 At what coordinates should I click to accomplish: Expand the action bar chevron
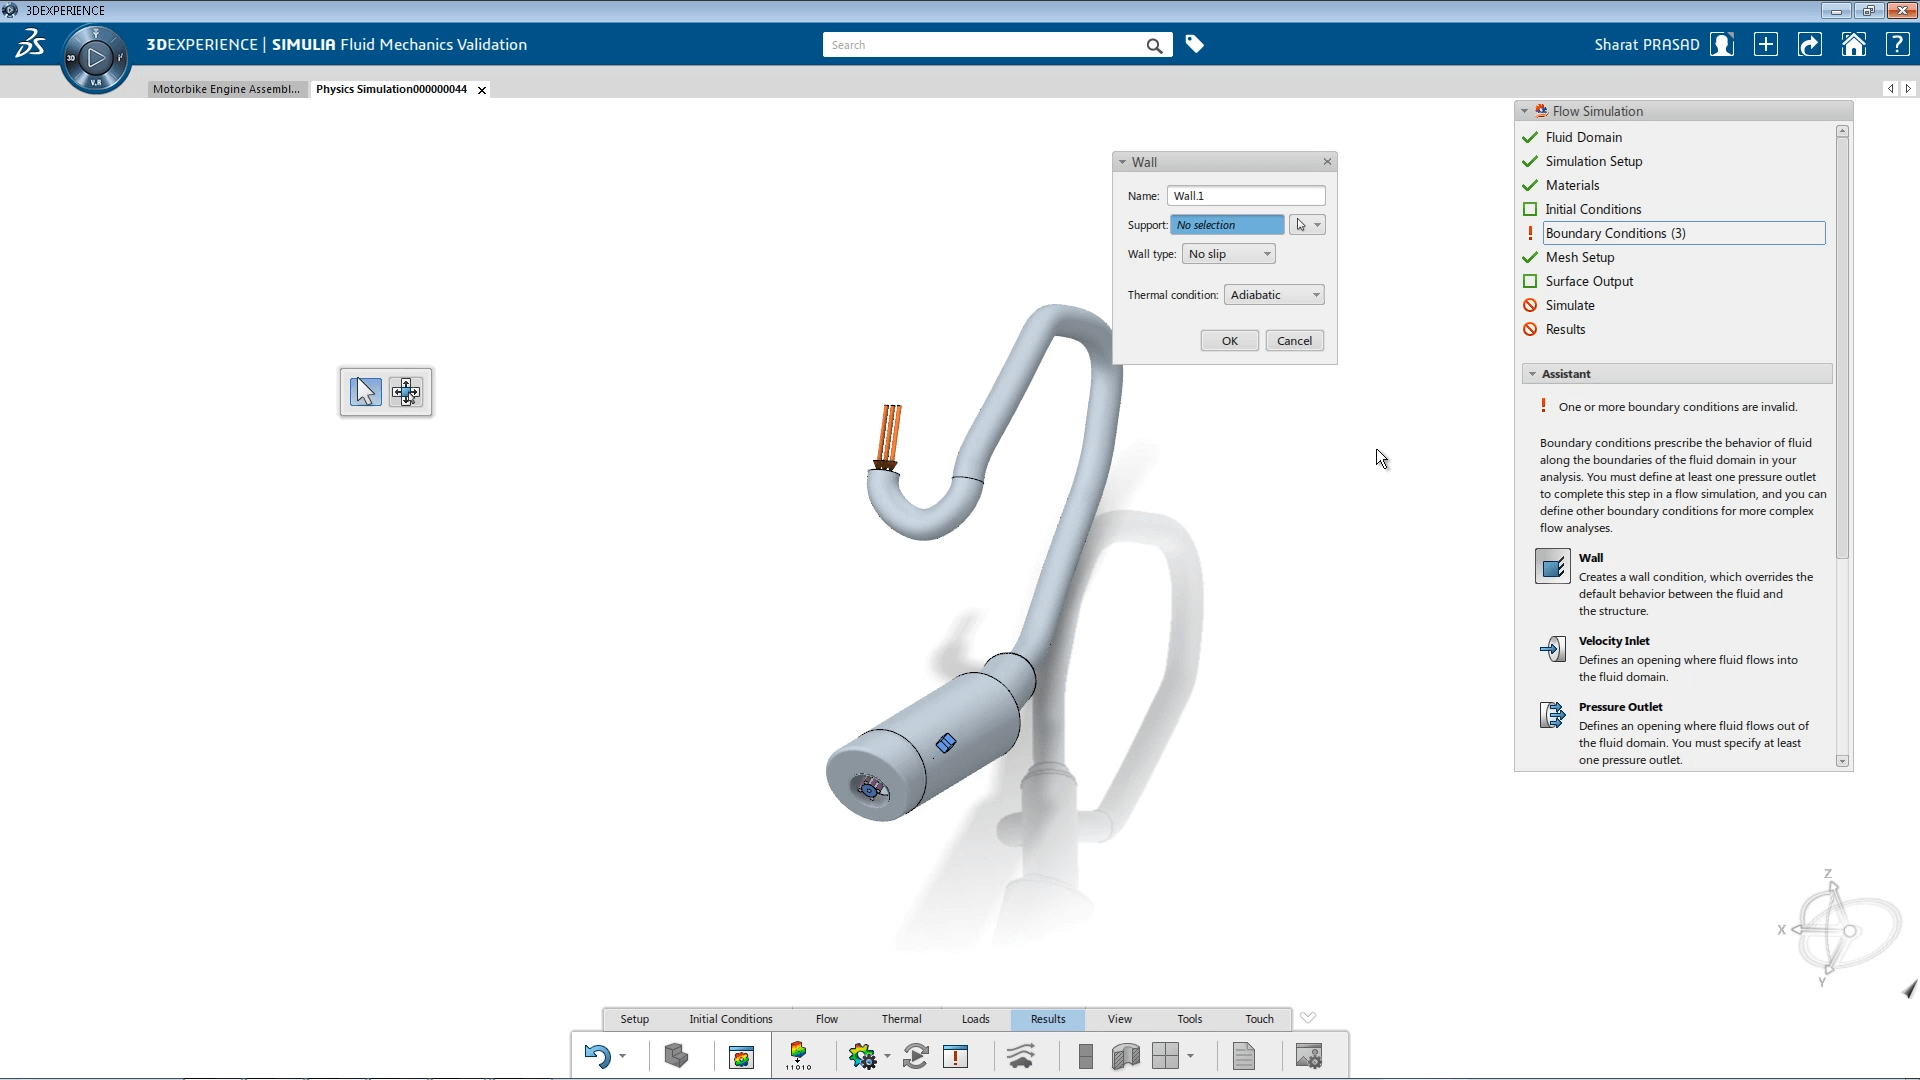click(x=1308, y=1018)
